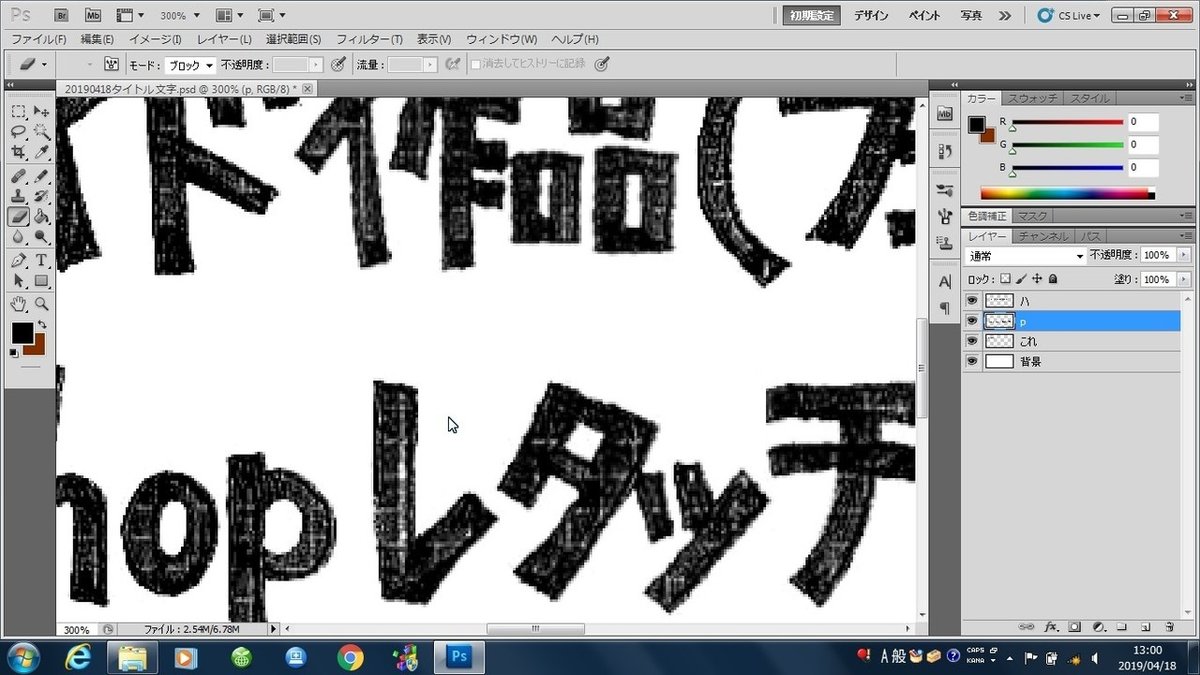The width and height of the screenshot is (1200, 675).
Task: Toggle lock transparent pixels
Action: pyautogui.click(x=1006, y=280)
